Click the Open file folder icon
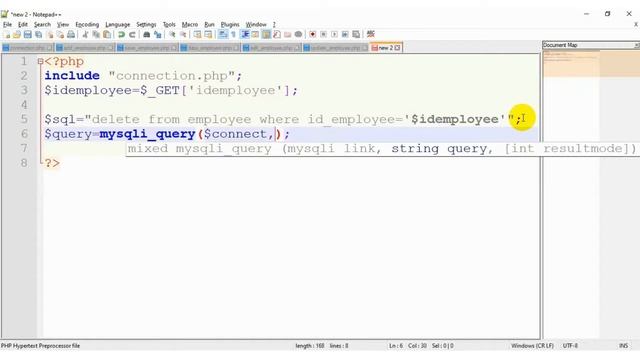640x360 pixels. tap(17, 35)
